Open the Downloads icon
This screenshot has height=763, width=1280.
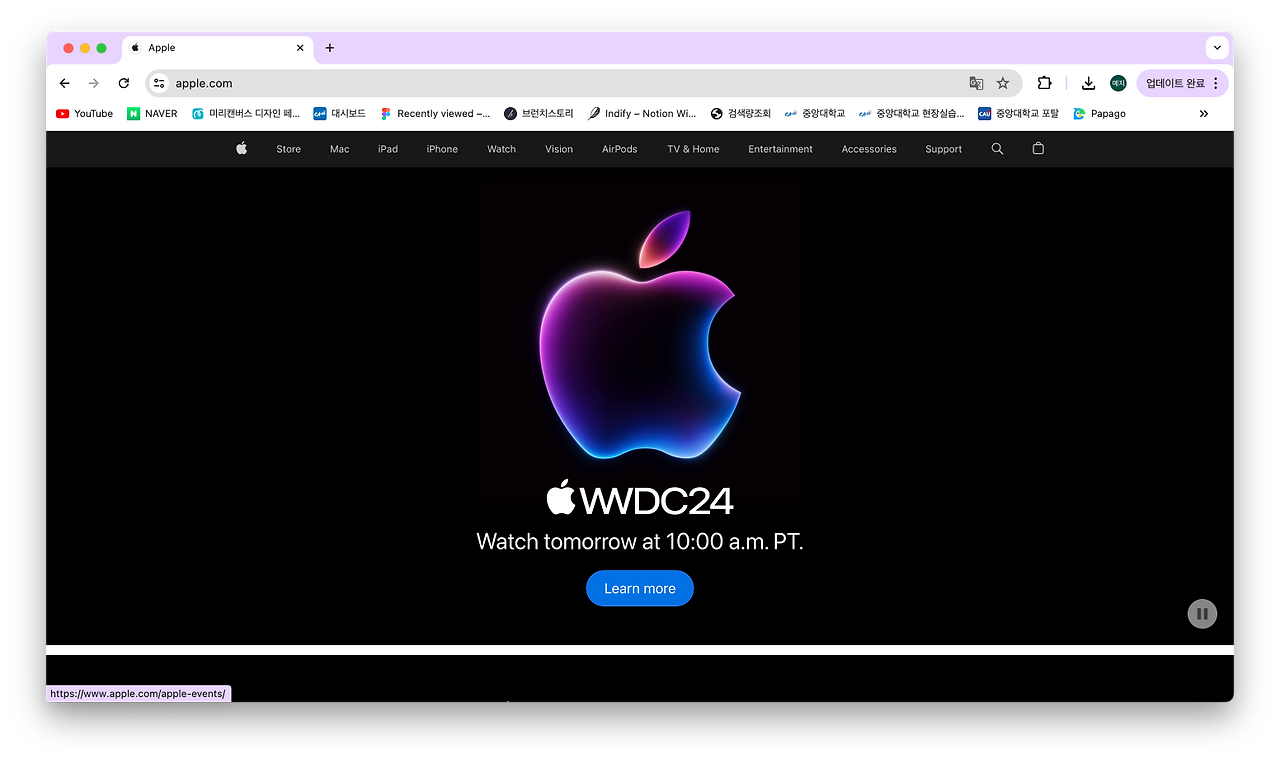1088,83
